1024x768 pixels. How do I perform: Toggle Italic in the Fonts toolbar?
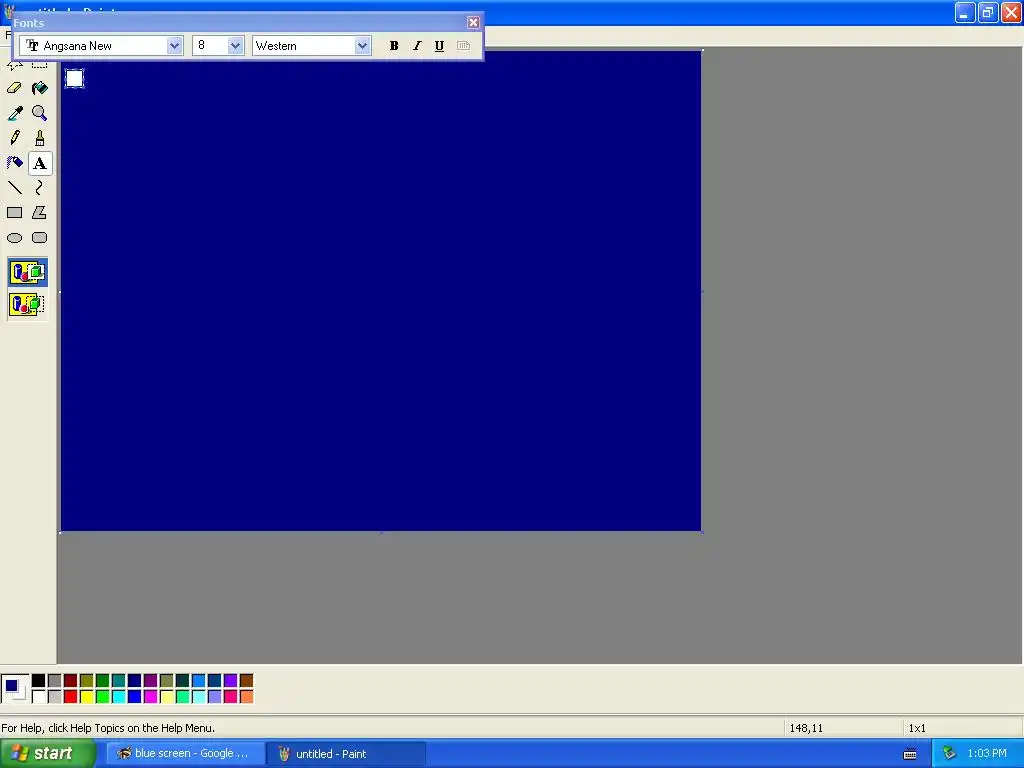tap(417, 46)
